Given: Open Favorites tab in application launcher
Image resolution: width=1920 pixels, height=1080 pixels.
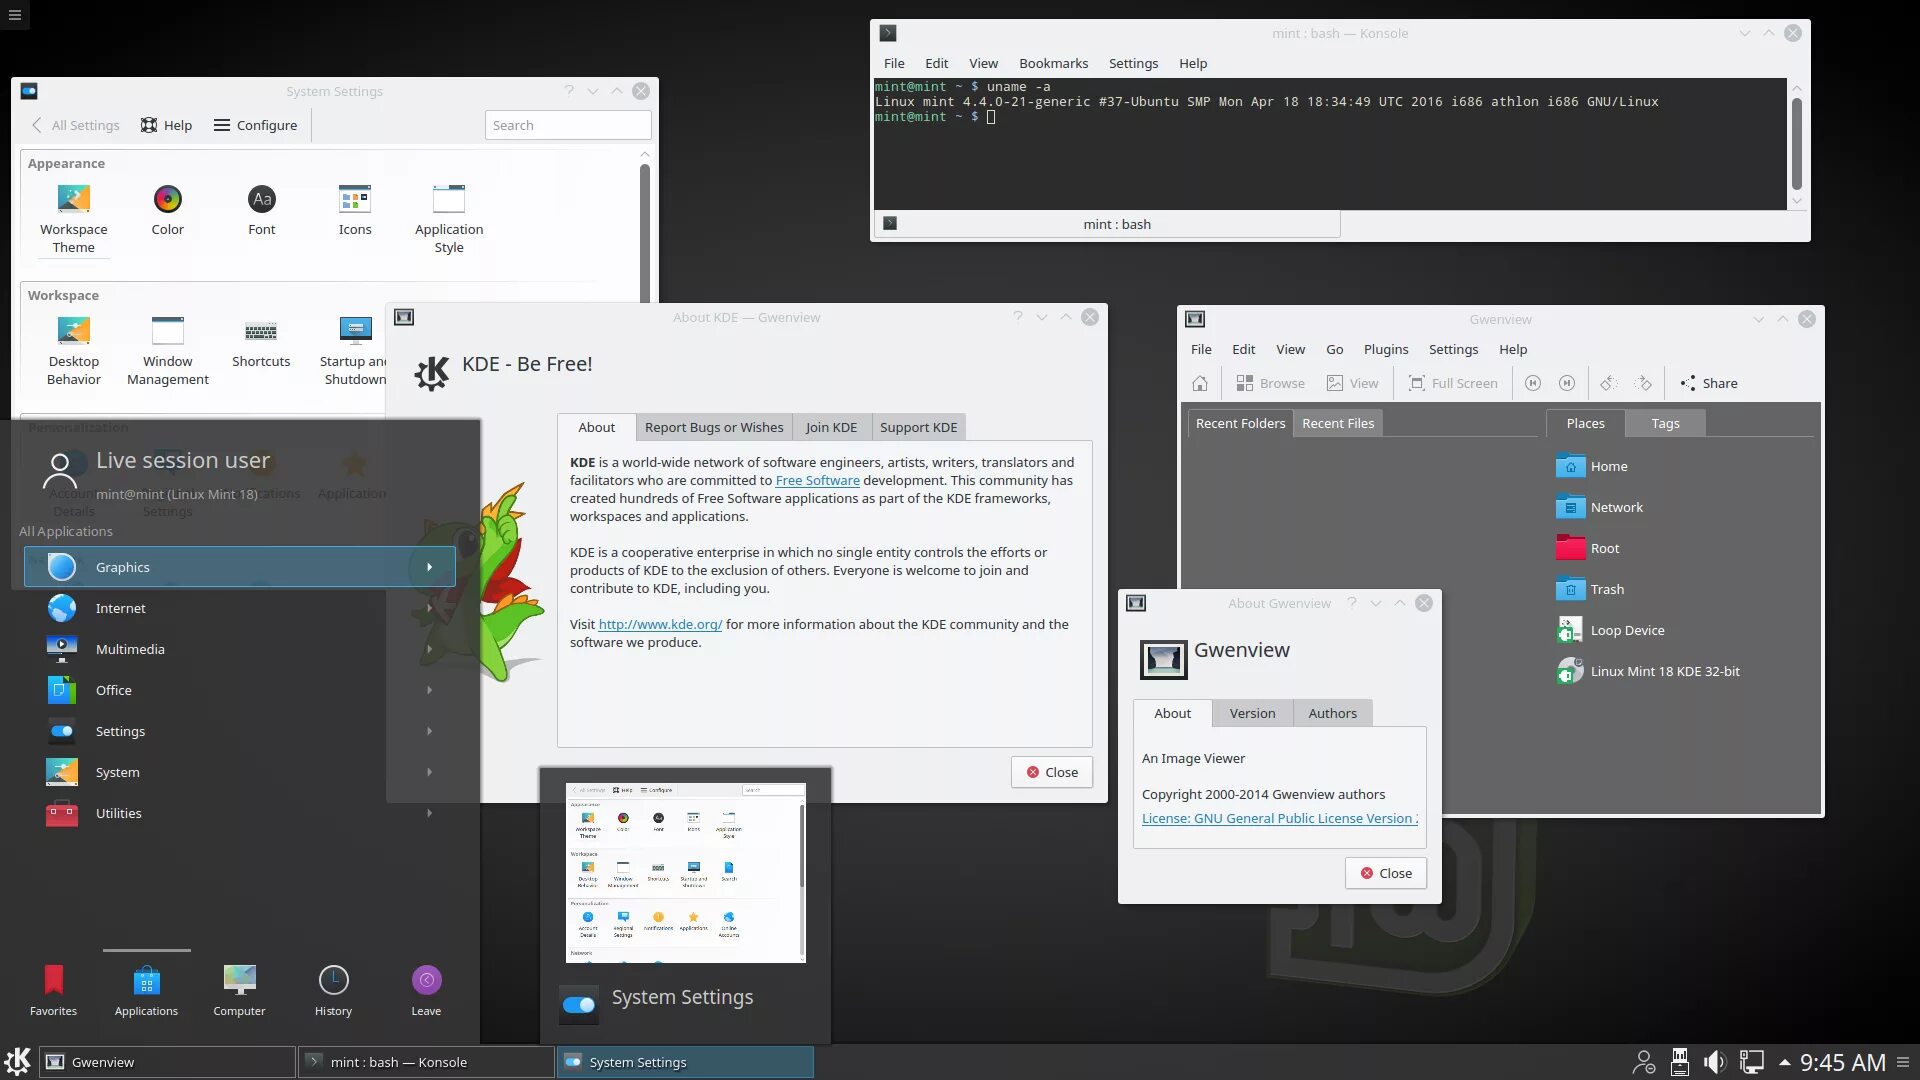Looking at the screenshot, I should (x=53, y=990).
